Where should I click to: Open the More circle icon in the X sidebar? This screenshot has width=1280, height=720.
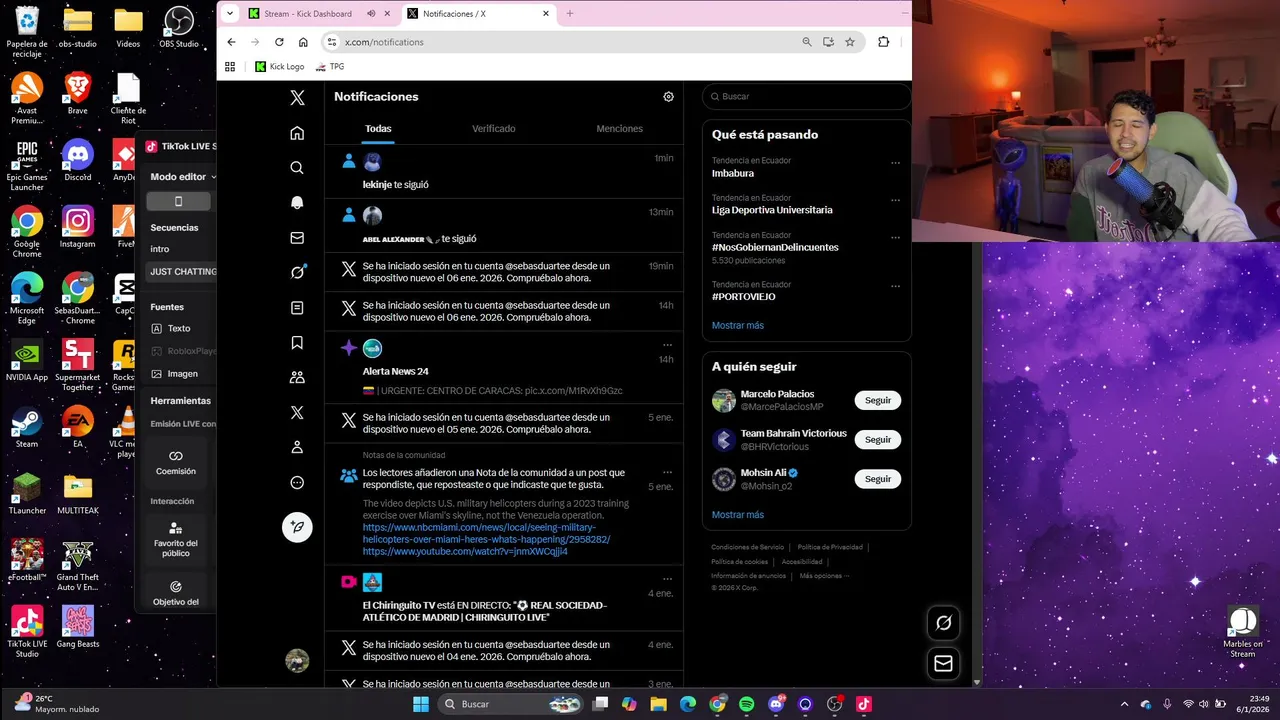tap(297, 482)
